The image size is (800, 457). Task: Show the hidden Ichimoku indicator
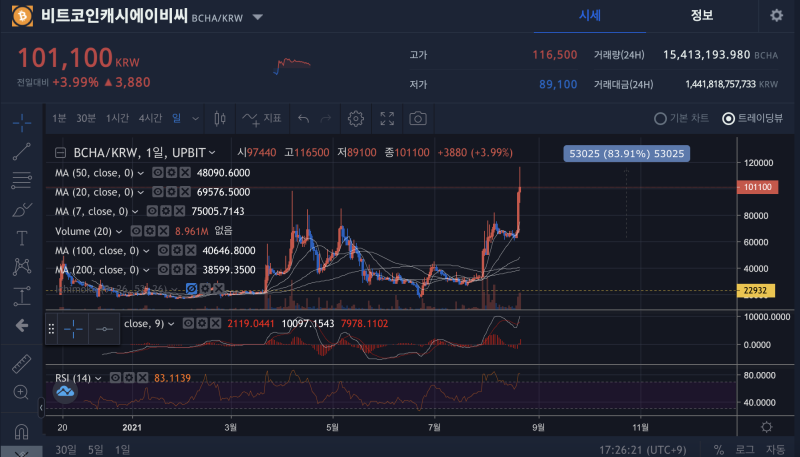point(191,289)
